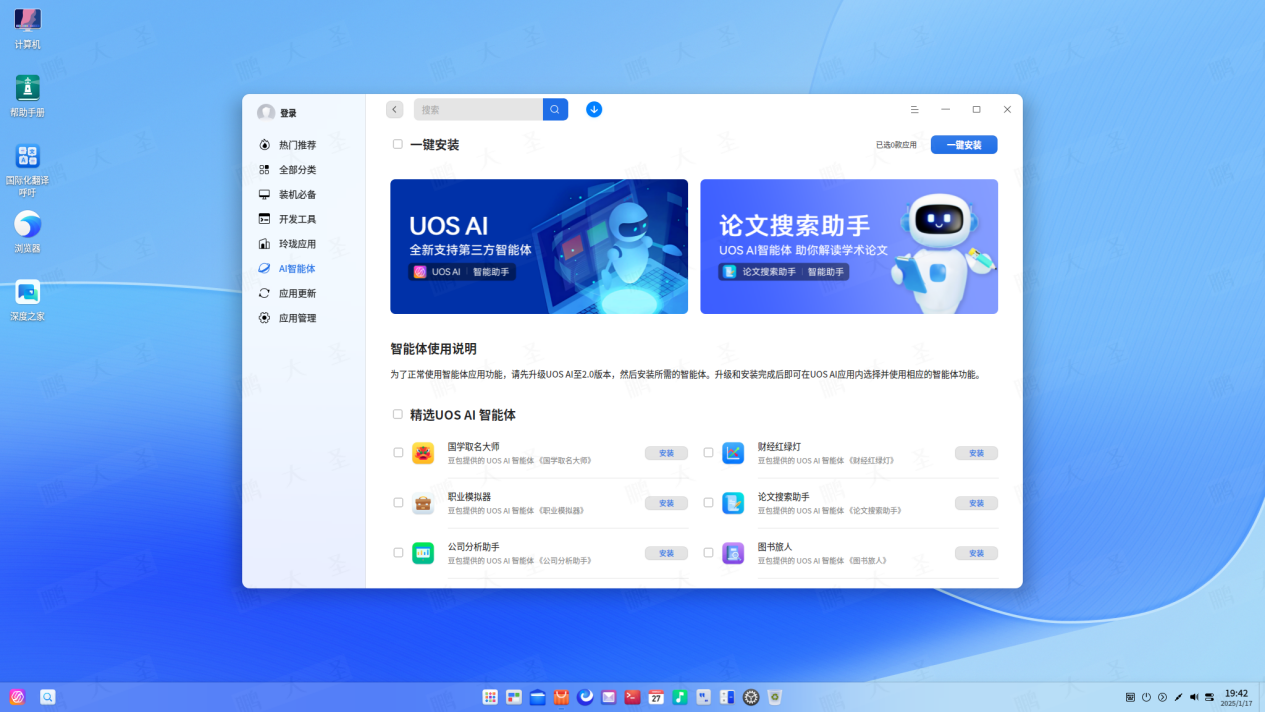Install 国学取名大师
The image size is (1265, 712).
[666, 453]
